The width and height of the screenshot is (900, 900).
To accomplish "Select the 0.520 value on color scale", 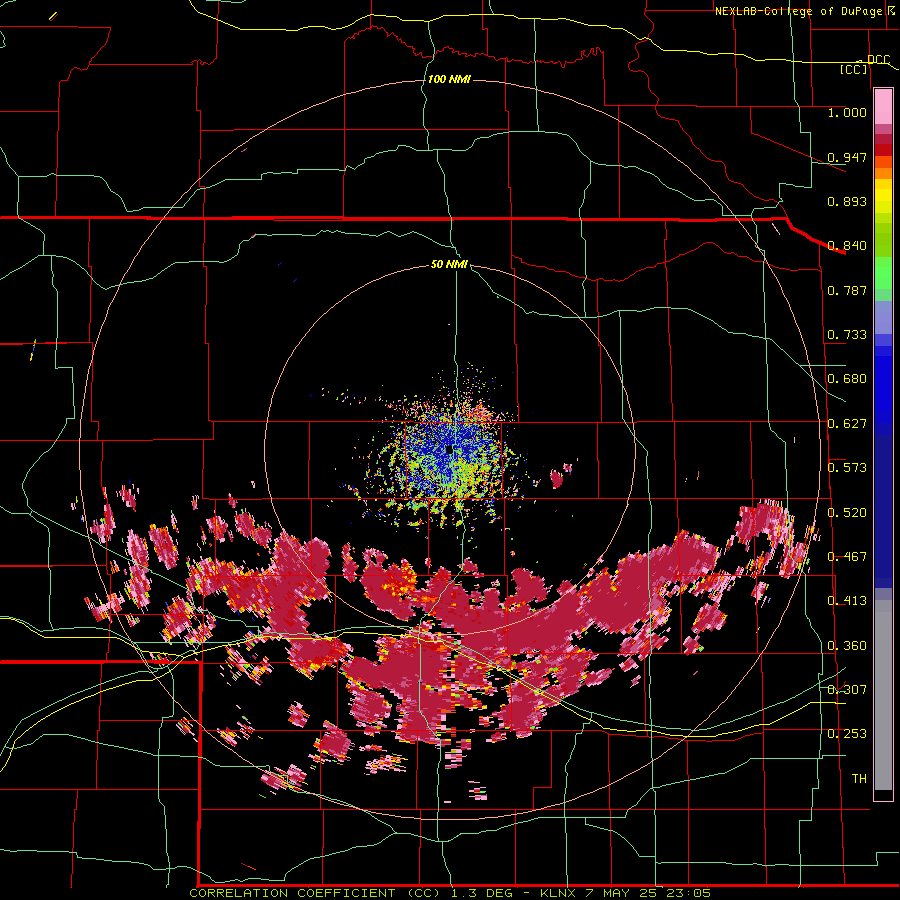I will pos(847,513).
